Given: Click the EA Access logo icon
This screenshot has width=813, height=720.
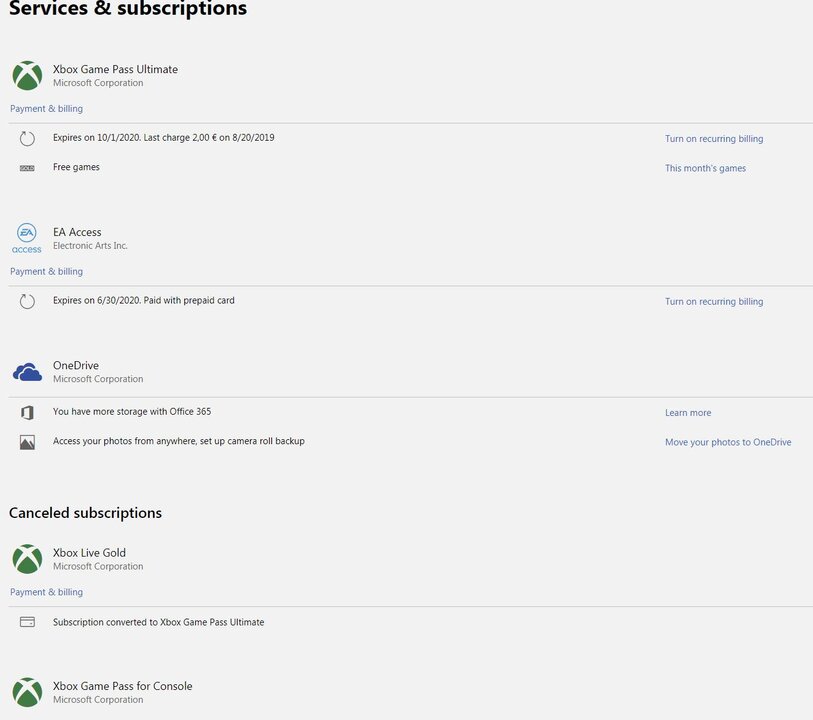Looking at the screenshot, I should coord(27,238).
